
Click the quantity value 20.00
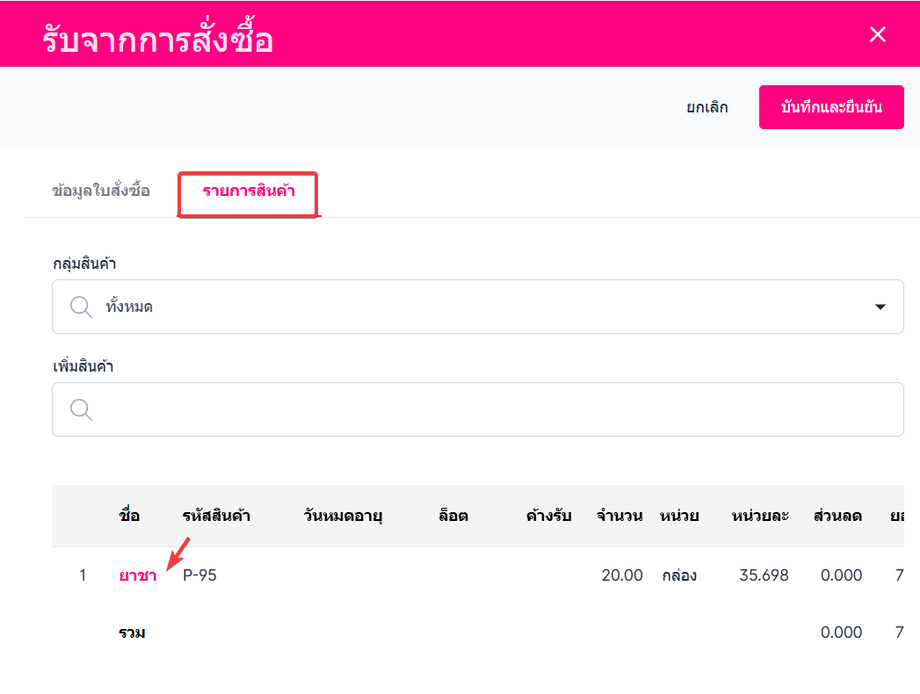pyautogui.click(x=622, y=575)
